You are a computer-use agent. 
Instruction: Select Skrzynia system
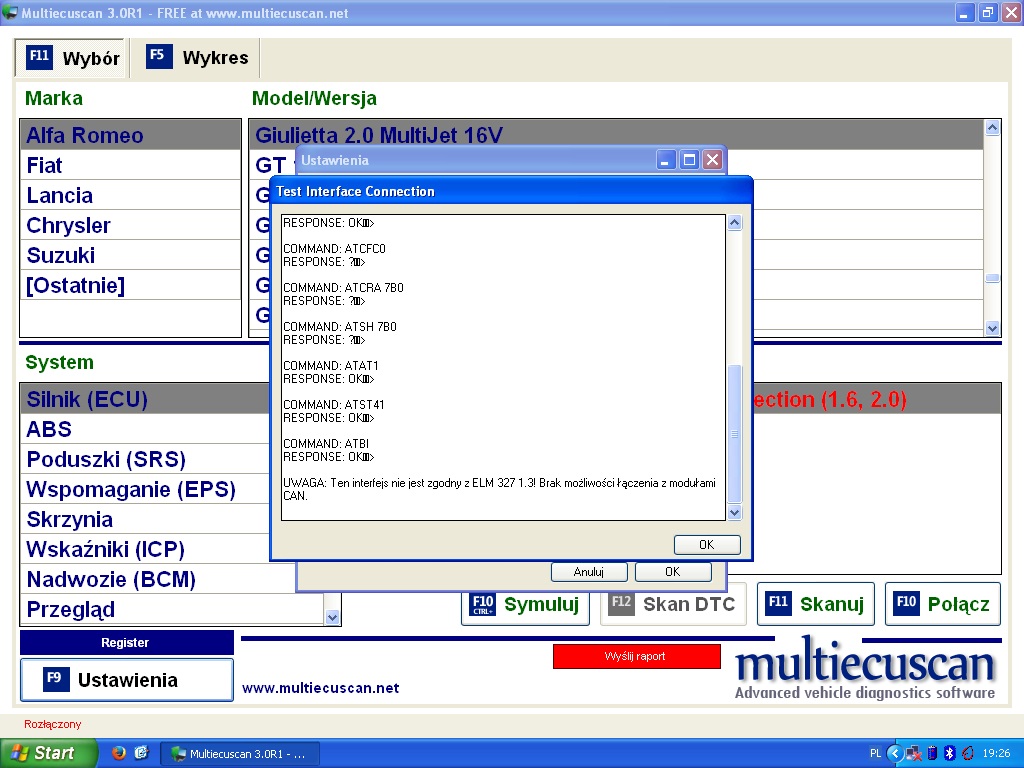(x=145, y=519)
